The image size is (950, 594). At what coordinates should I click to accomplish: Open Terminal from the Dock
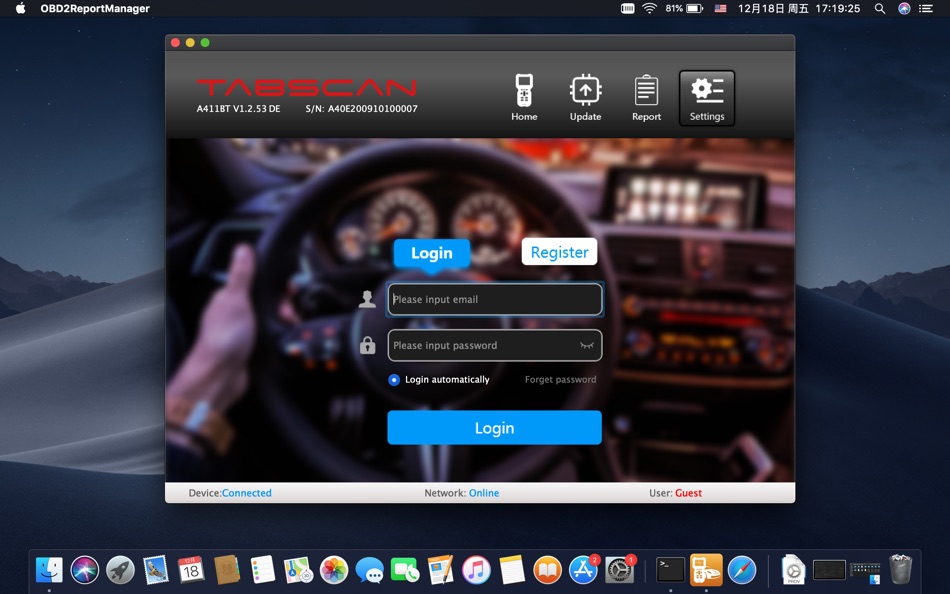click(671, 570)
